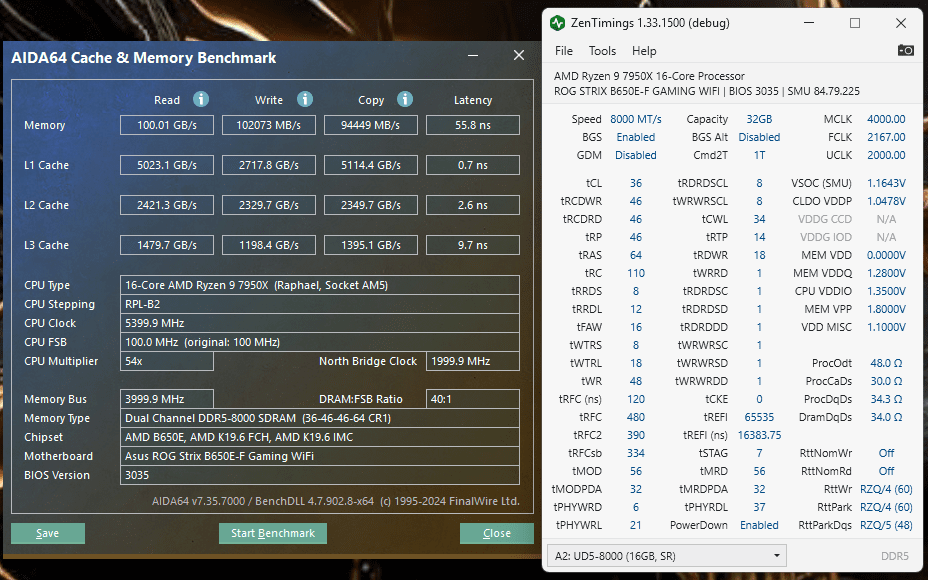The image size is (928, 580).
Task: Click L3 Cache Latency 9.7 ns
Action: 473,245
